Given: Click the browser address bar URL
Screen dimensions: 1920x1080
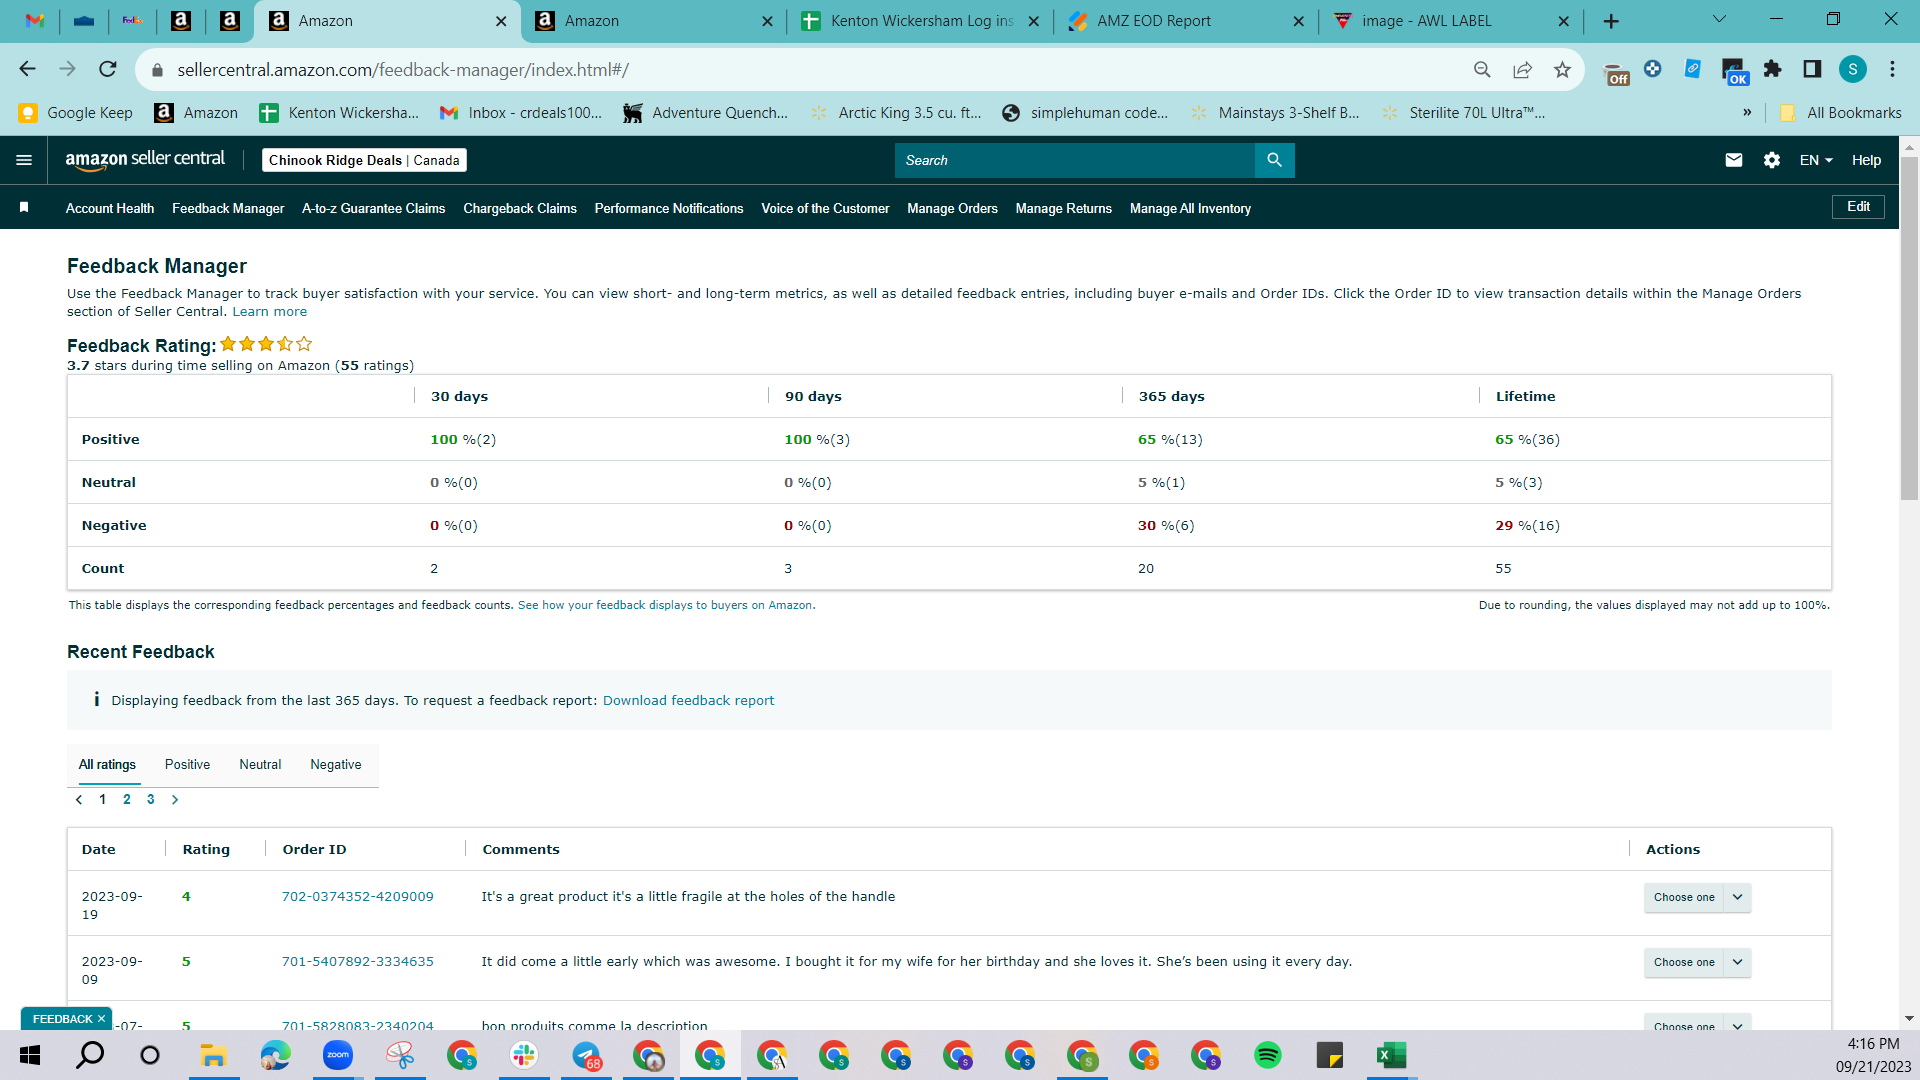Looking at the screenshot, I should 403,70.
